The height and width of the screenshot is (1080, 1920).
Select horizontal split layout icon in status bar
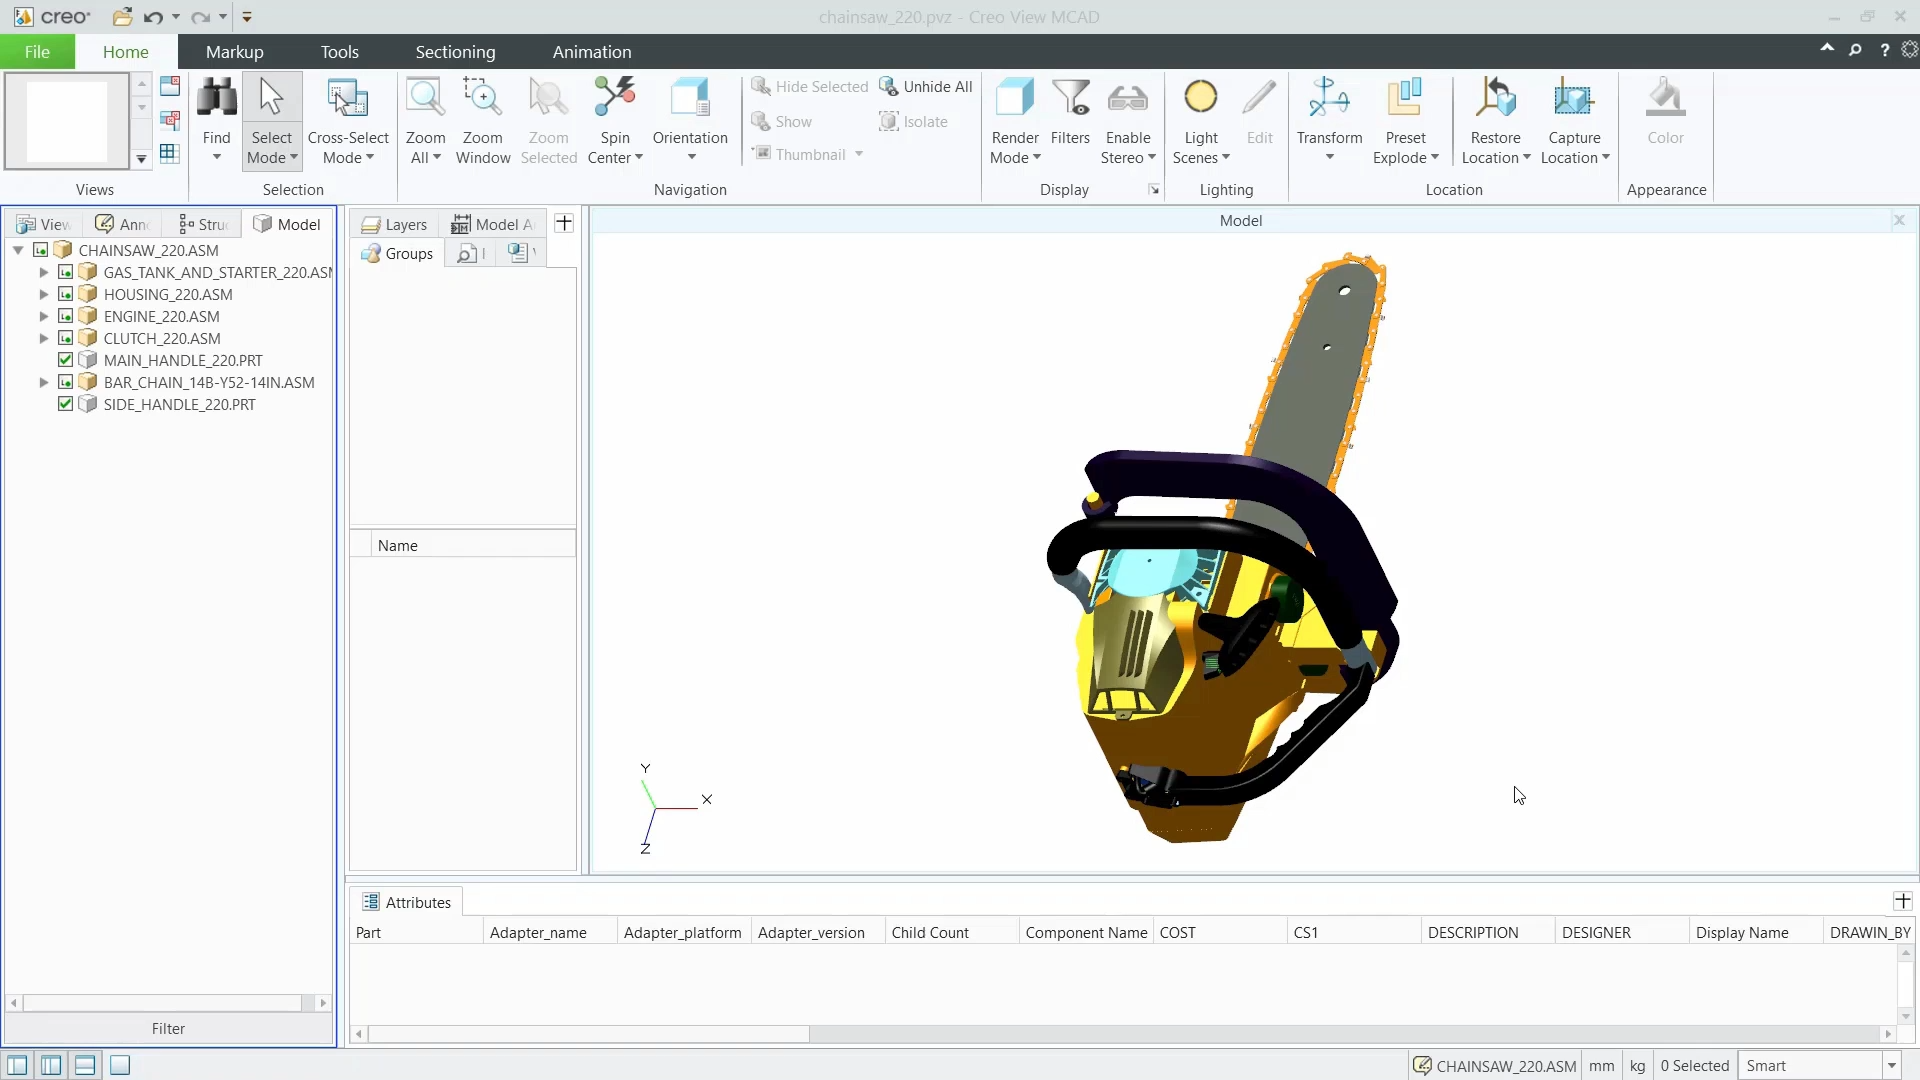[86, 1065]
